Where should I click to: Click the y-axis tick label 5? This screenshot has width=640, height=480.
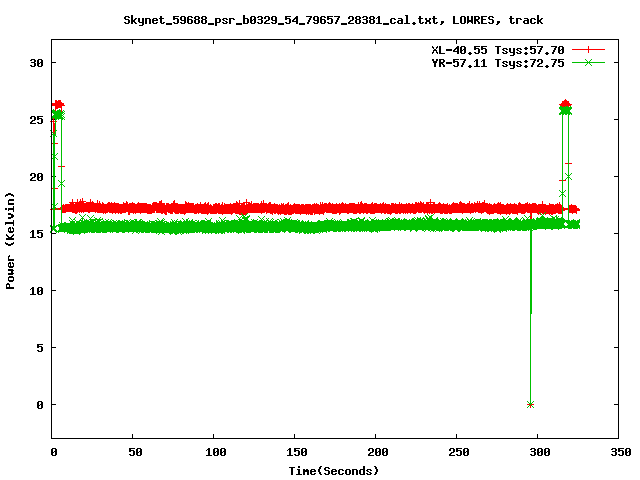pyautogui.click(x=40, y=348)
